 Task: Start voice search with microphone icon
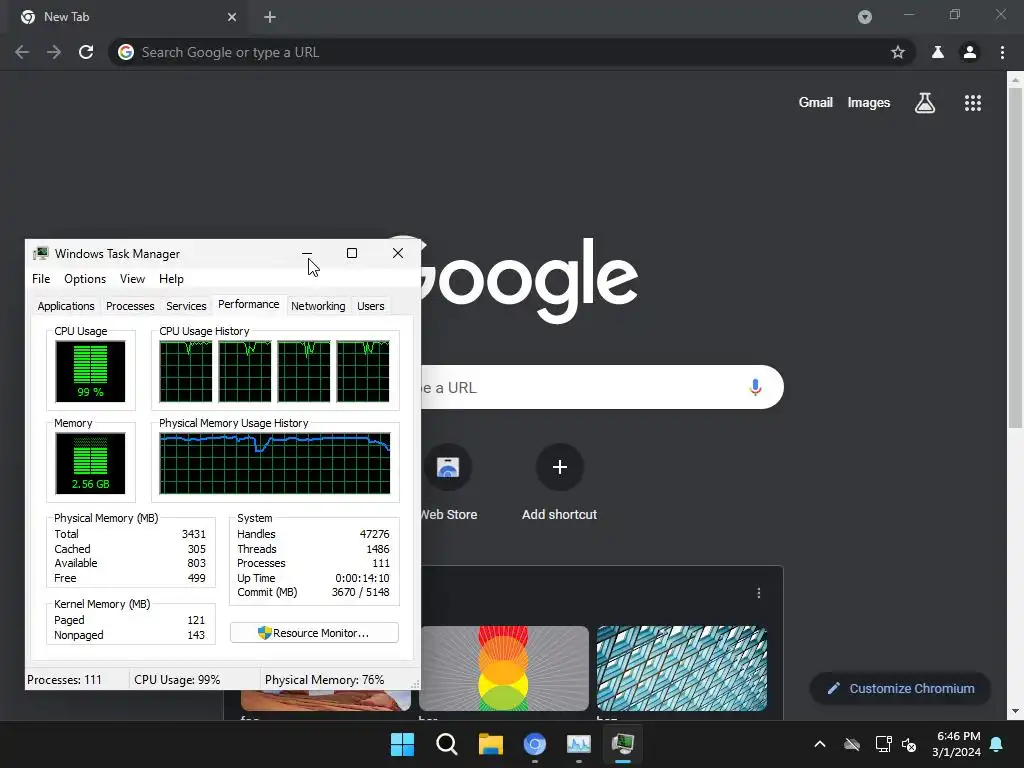(x=755, y=387)
